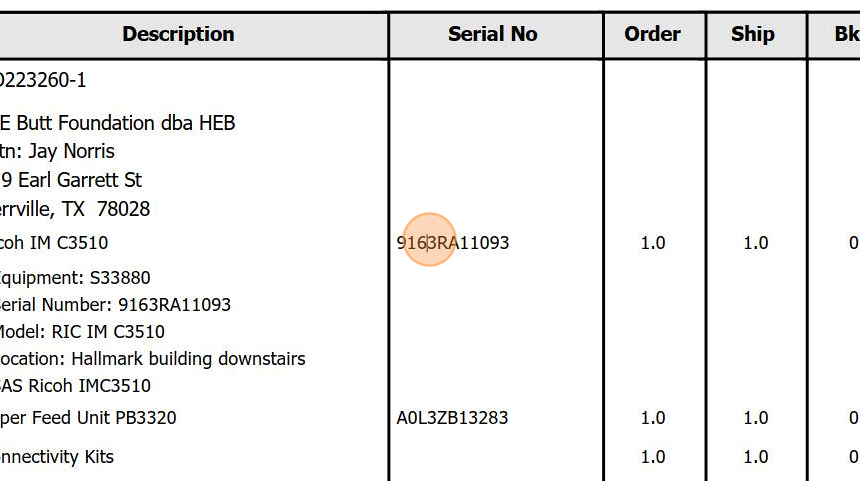Image resolution: width=860 pixels, height=481 pixels.
Task: Click Order quantity 1.0 for Ricoh IM C3510
Action: pyautogui.click(x=653, y=243)
